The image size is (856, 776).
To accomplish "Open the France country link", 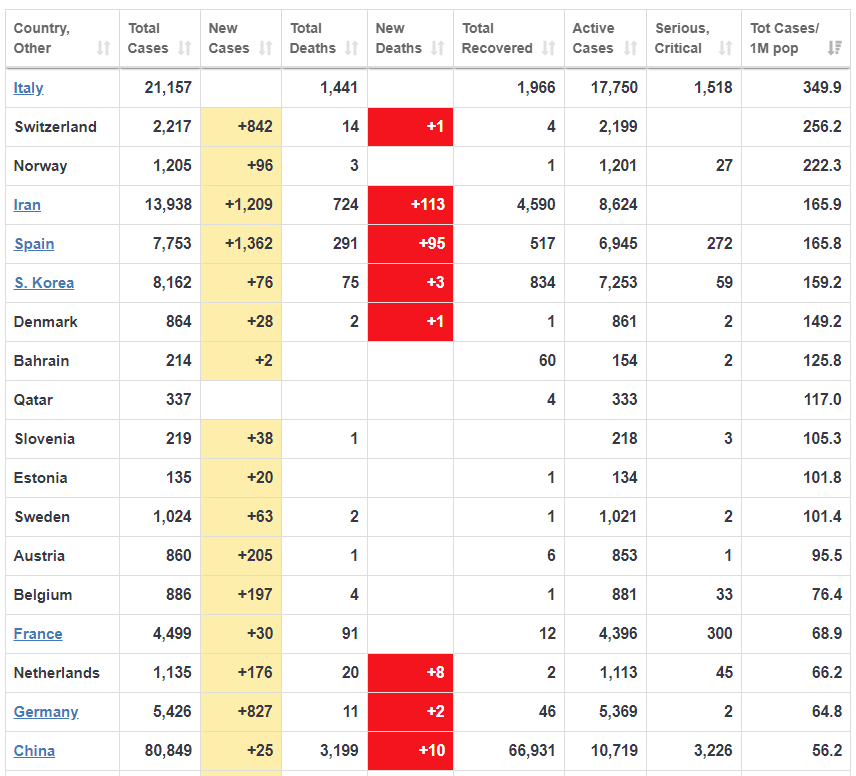I will coord(38,634).
